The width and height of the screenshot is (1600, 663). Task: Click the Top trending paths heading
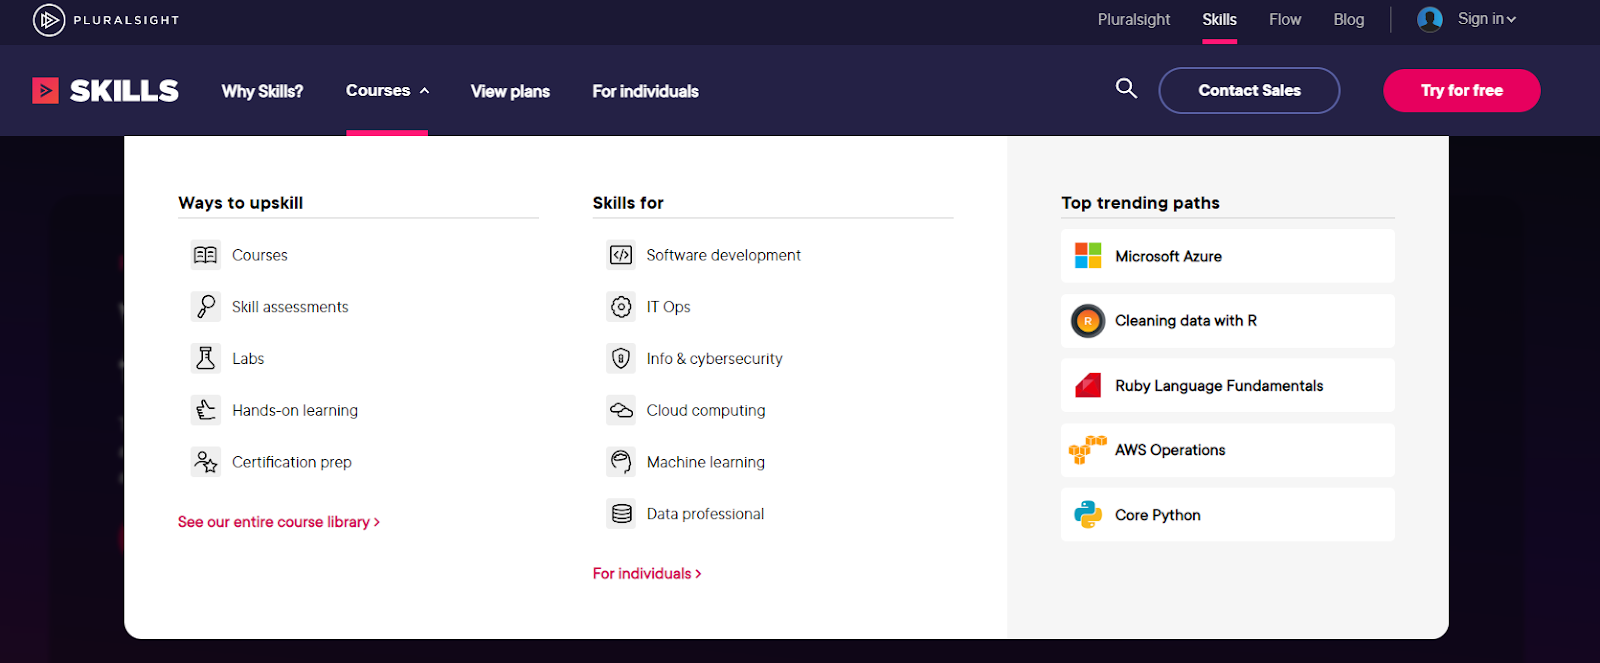[x=1140, y=202]
